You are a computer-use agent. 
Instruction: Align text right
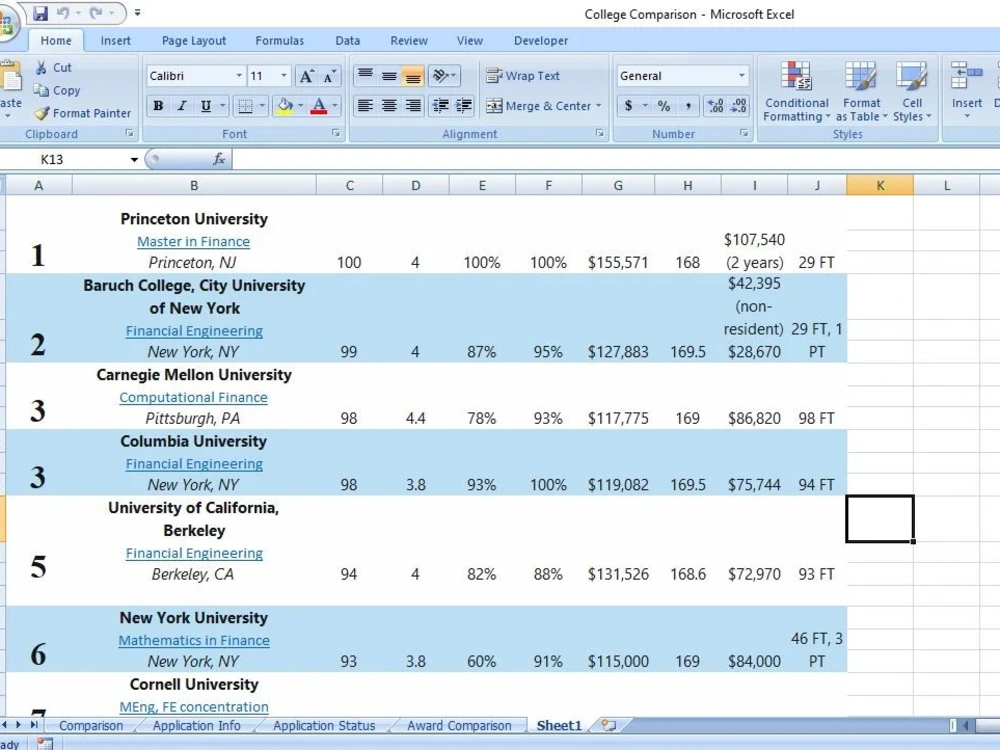click(x=413, y=106)
